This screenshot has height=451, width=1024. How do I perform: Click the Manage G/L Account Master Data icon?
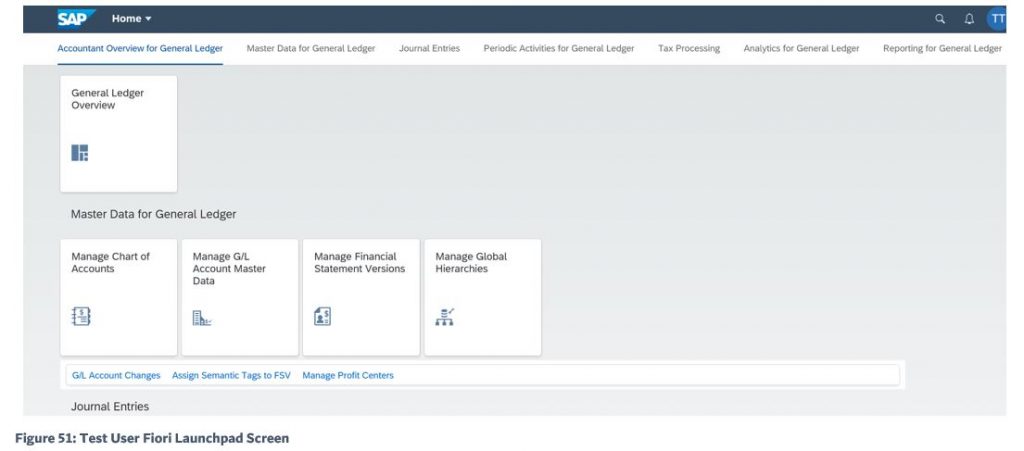click(202, 318)
